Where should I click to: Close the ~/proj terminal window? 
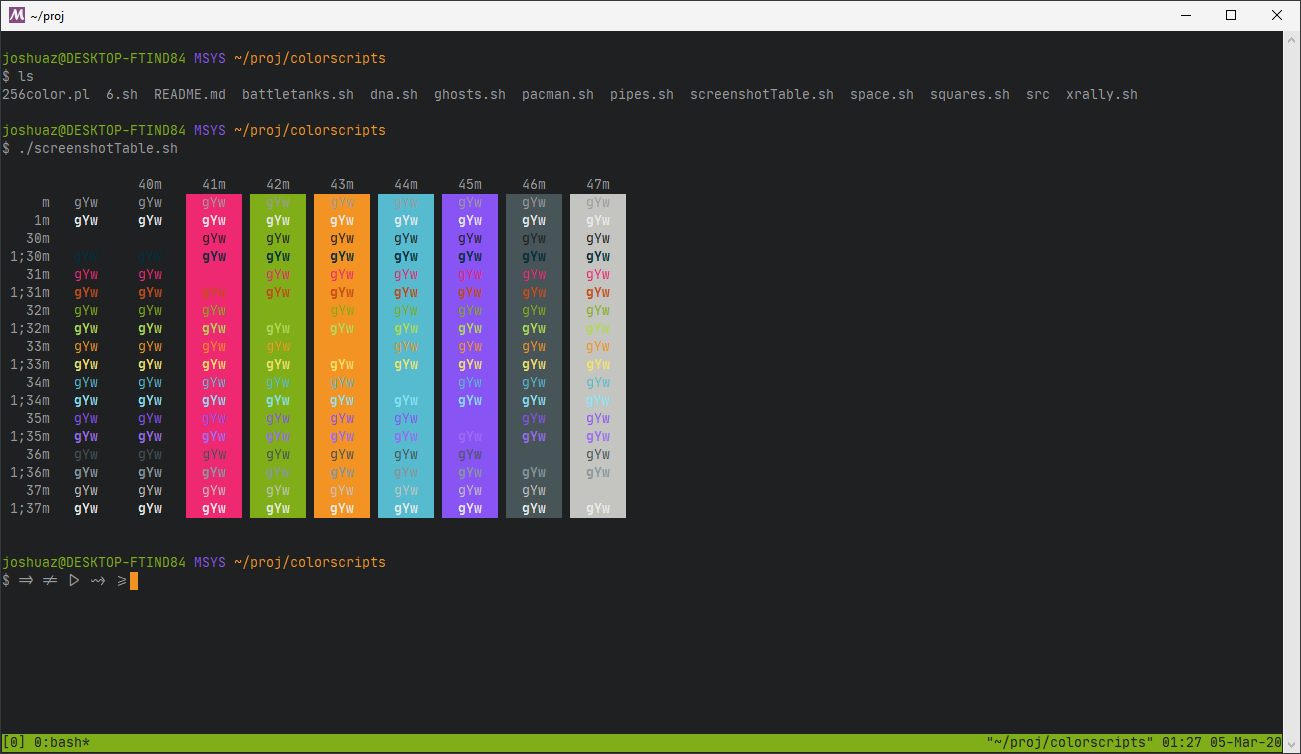[1277, 15]
